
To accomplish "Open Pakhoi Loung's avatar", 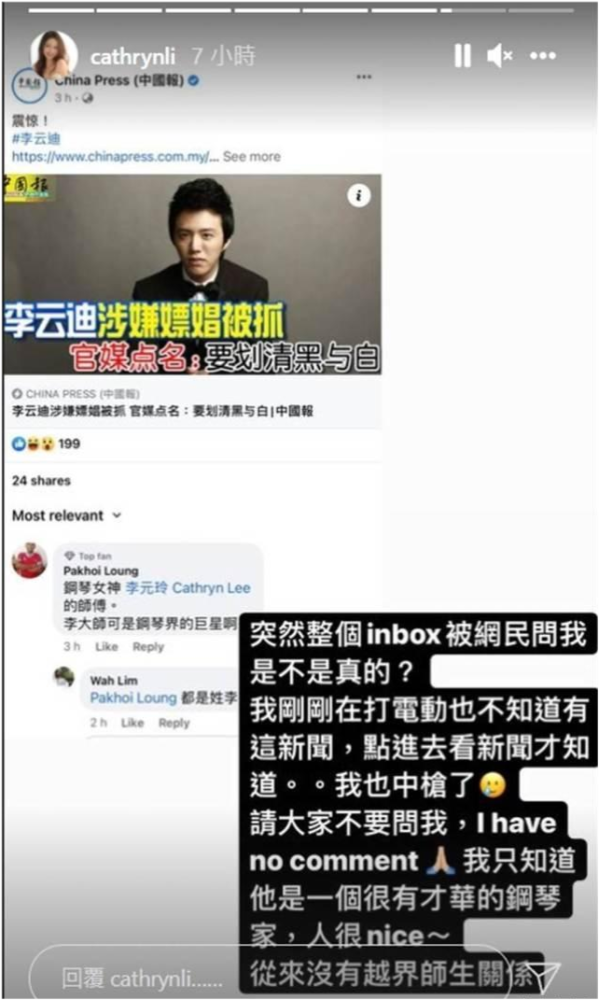I will tap(29, 561).
